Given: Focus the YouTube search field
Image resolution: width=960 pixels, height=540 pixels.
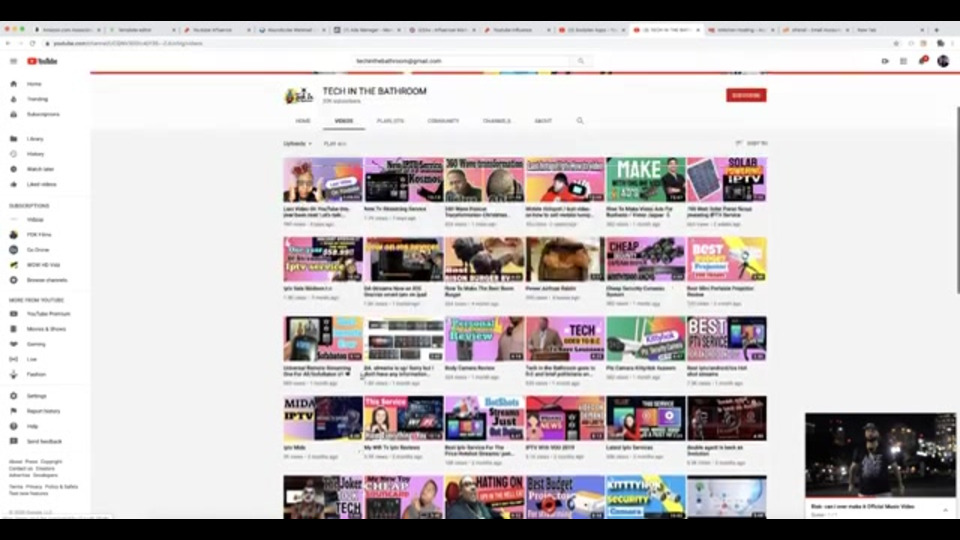Looking at the screenshot, I should [x=462, y=61].
